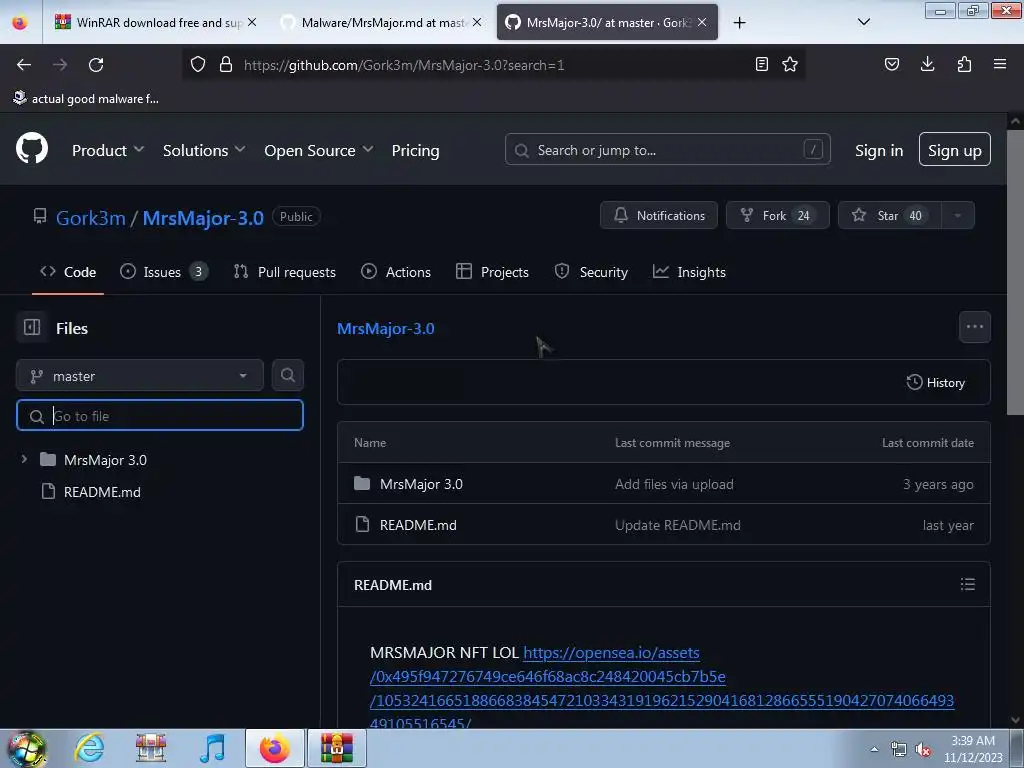View commit History
Viewport: 1024px width, 768px height.
tap(936, 383)
